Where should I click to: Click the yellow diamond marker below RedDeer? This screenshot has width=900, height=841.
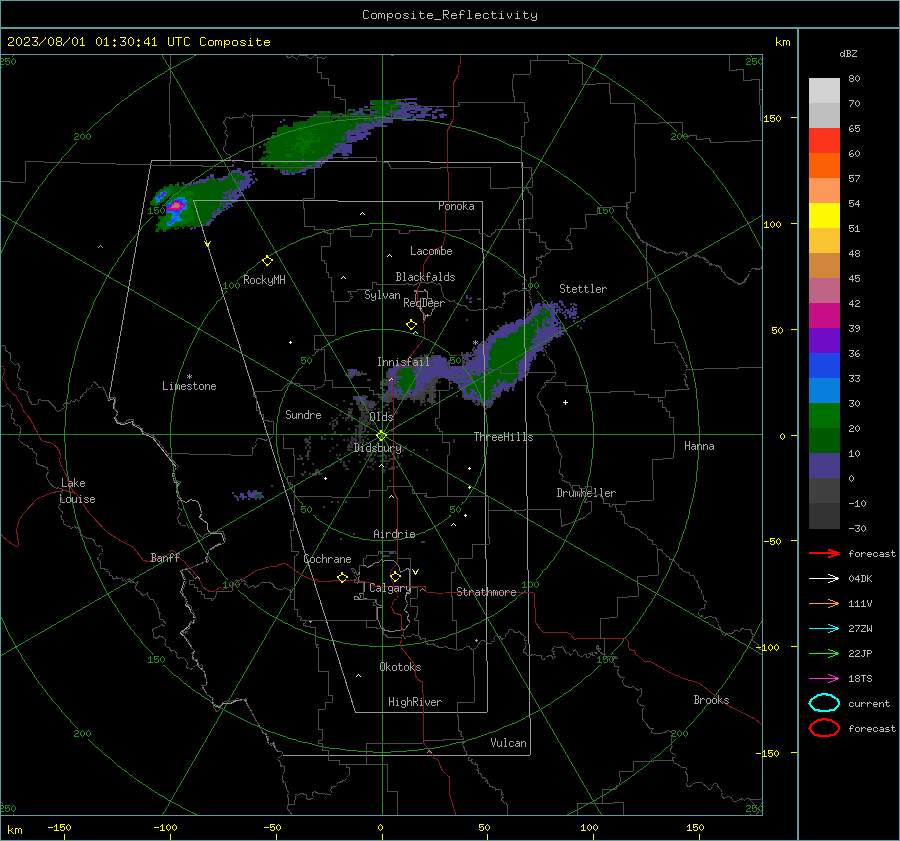[x=411, y=325]
